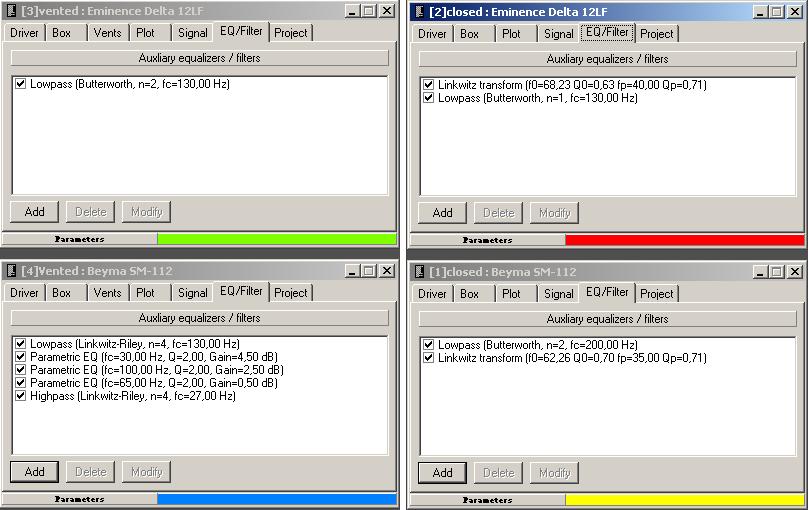Click Parameters label in [2]closed Eminence window
This screenshot has height=510, width=808.
487,240
